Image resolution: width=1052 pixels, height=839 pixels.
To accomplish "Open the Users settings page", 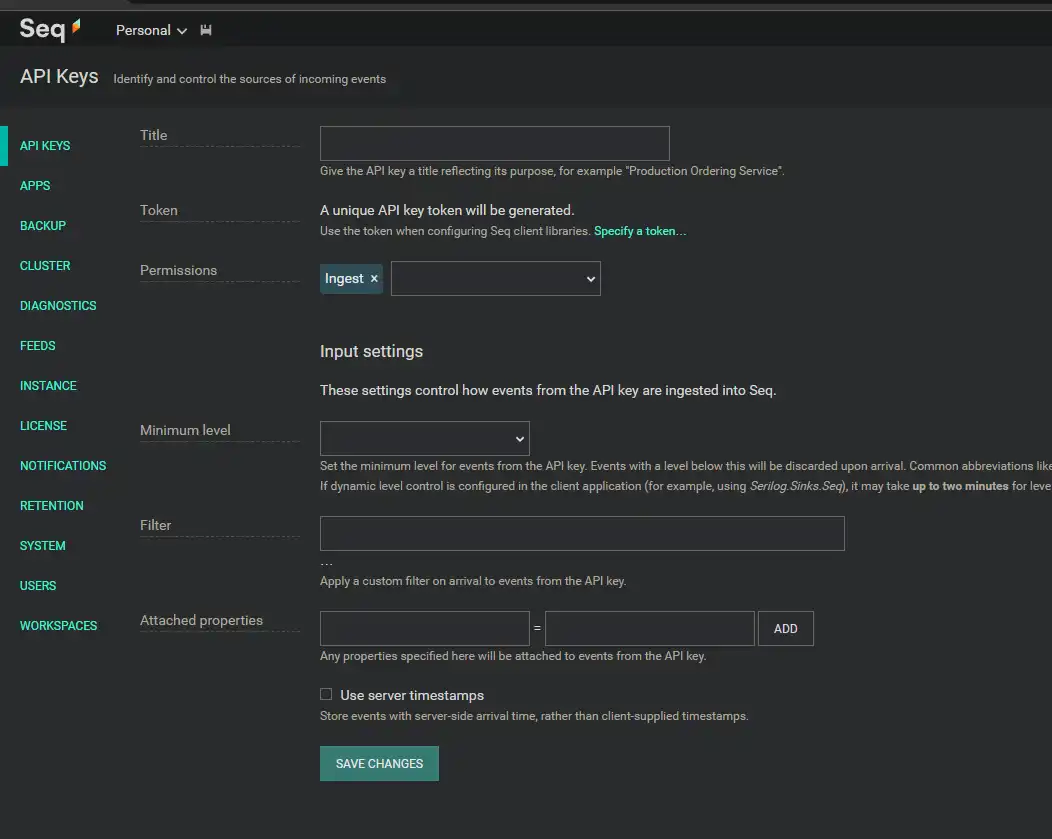I will [x=38, y=585].
